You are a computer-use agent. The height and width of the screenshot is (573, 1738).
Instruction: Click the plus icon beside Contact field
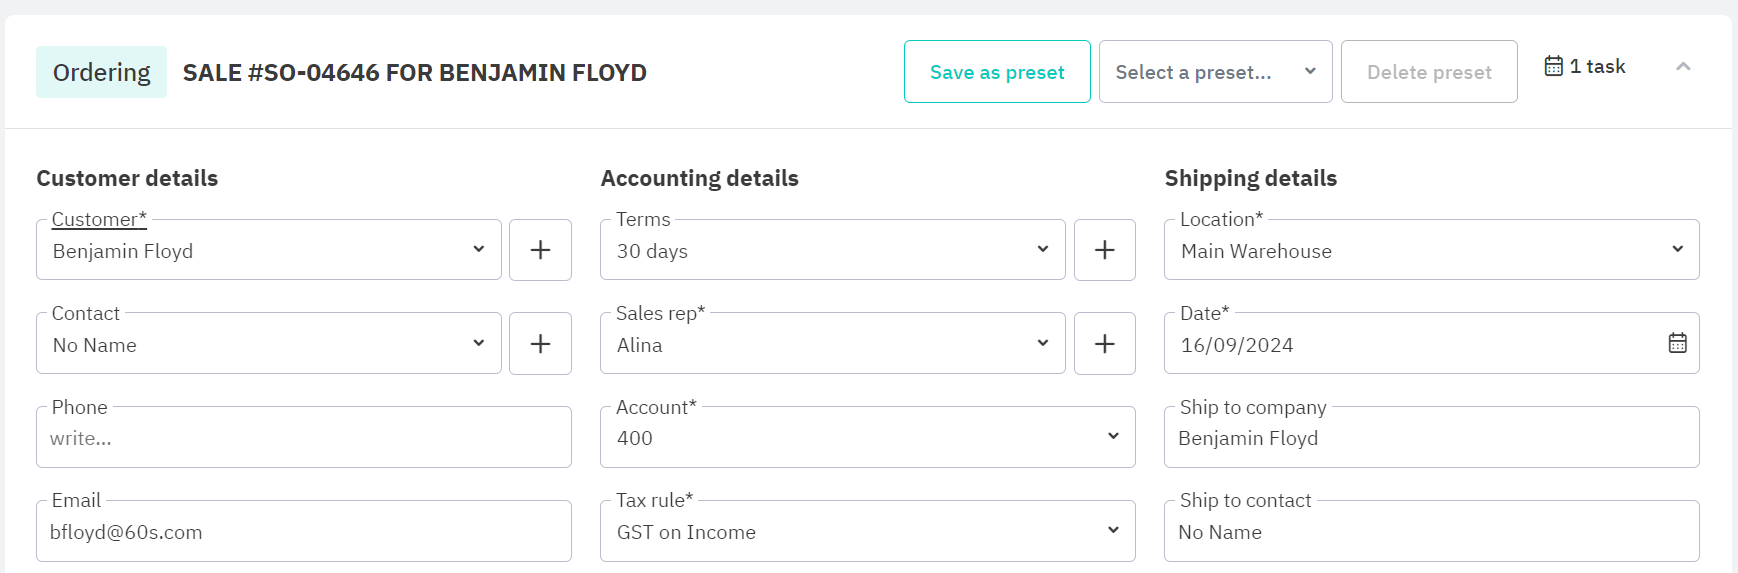tap(540, 344)
